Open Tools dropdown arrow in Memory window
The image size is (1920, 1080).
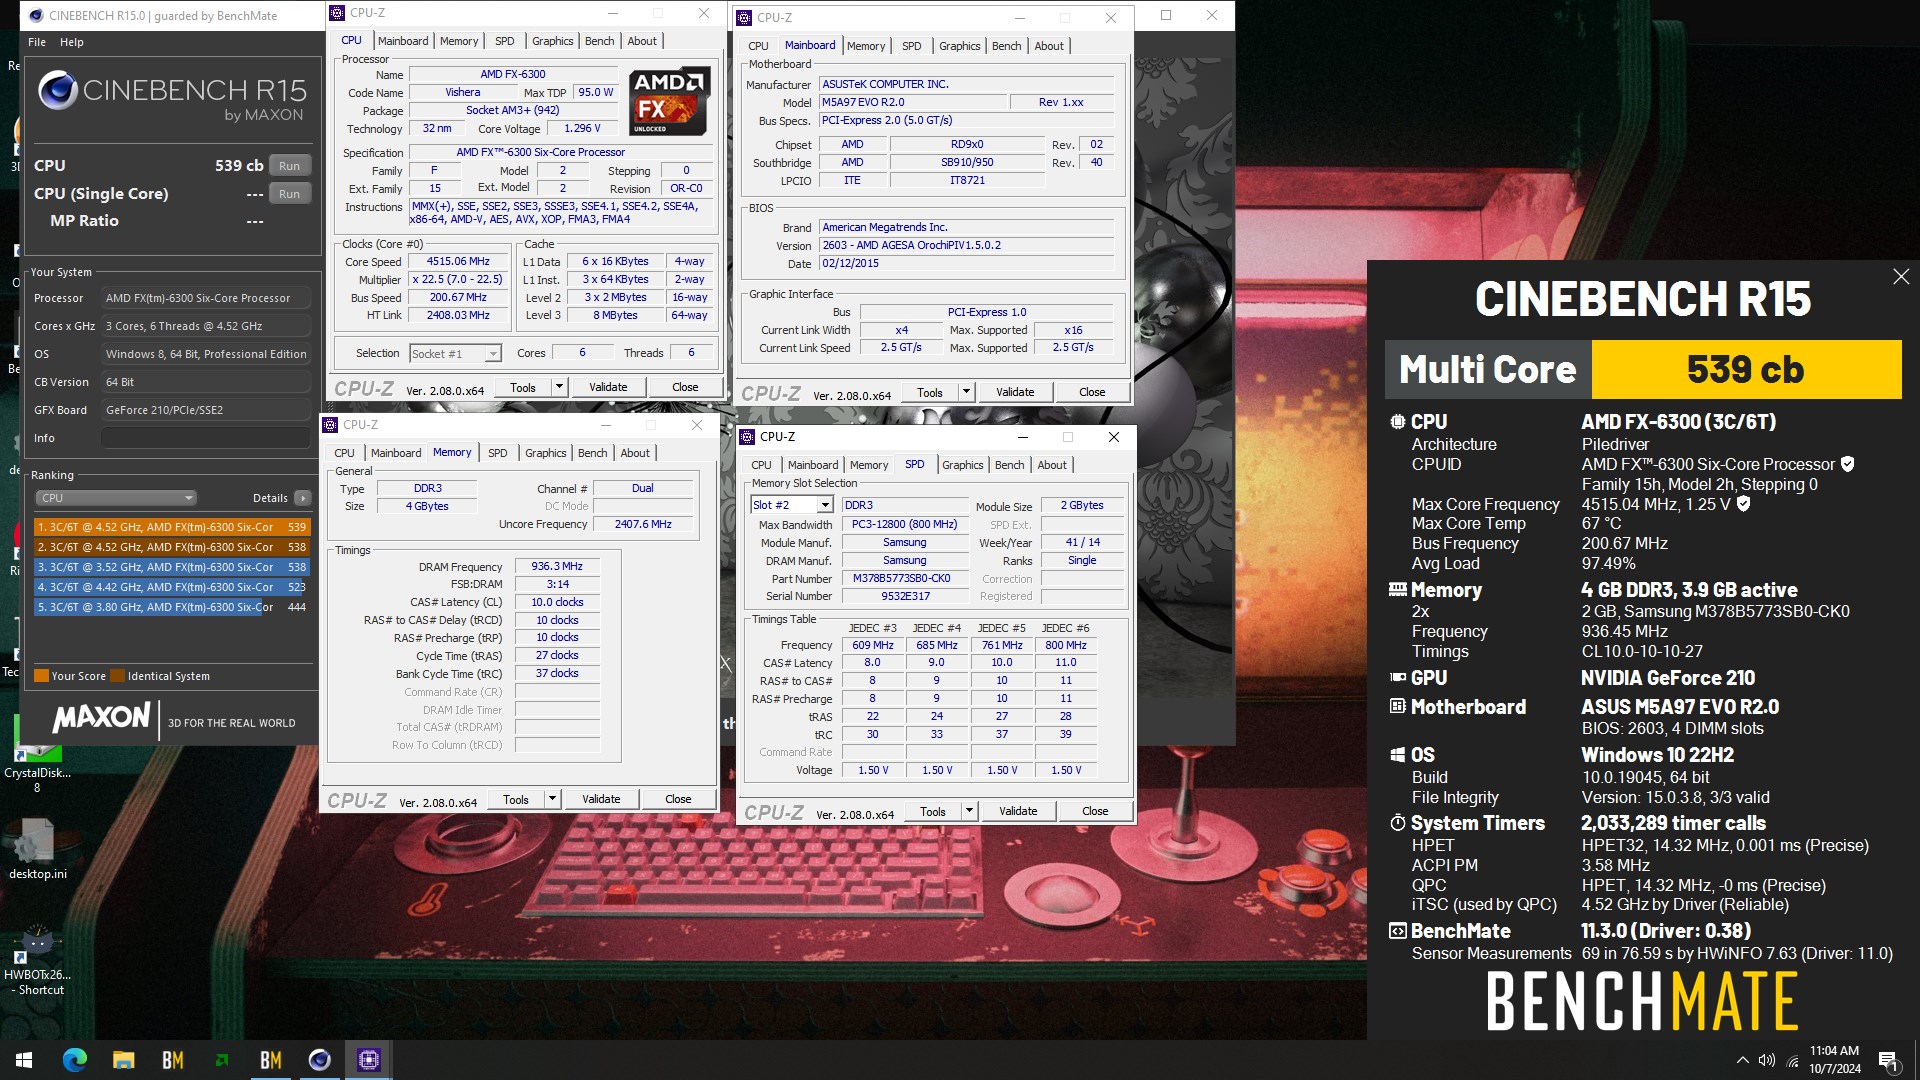tap(552, 799)
